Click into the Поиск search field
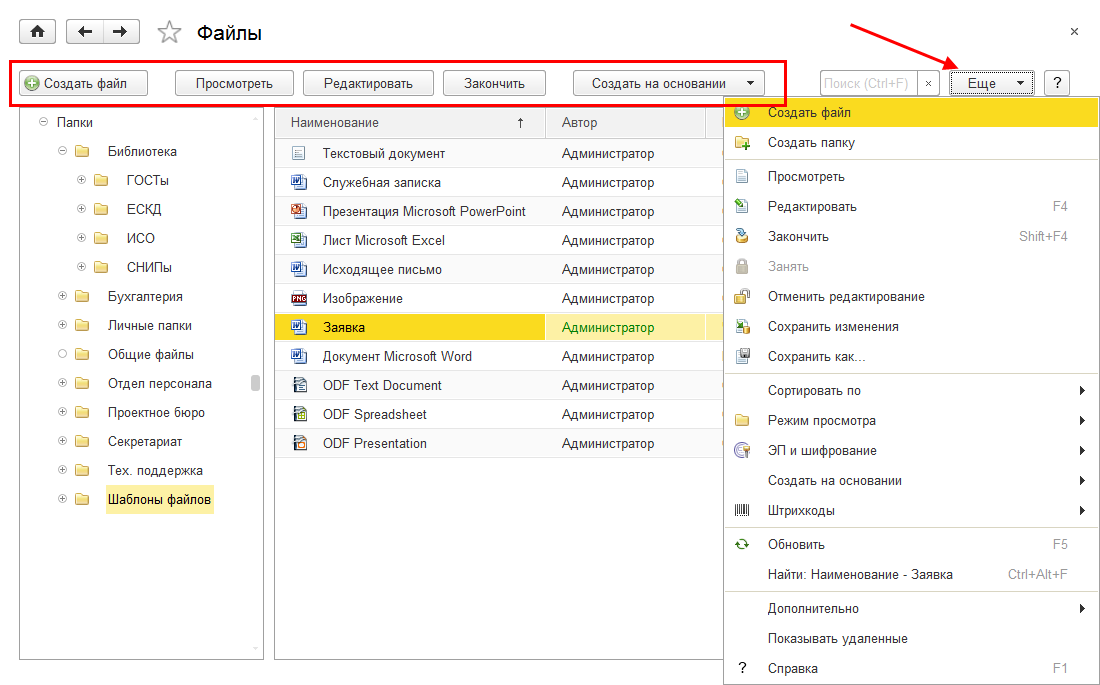This screenshot has height=685, width=1100. tap(868, 84)
